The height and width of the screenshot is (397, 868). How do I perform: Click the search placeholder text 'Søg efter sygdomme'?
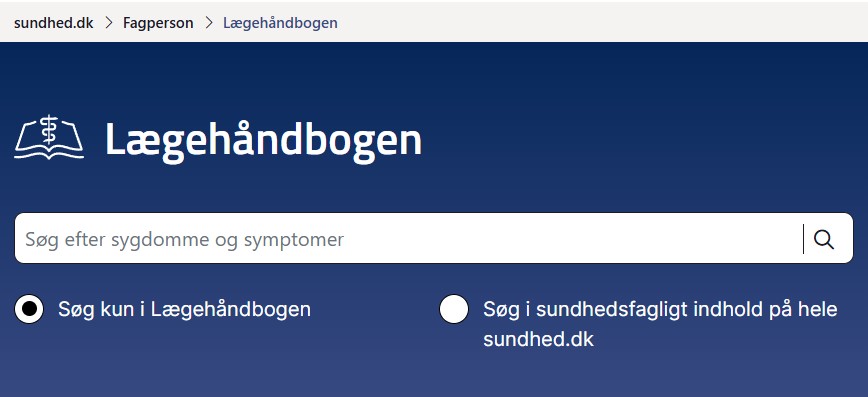pyautogui.click(x=121, y=240)
